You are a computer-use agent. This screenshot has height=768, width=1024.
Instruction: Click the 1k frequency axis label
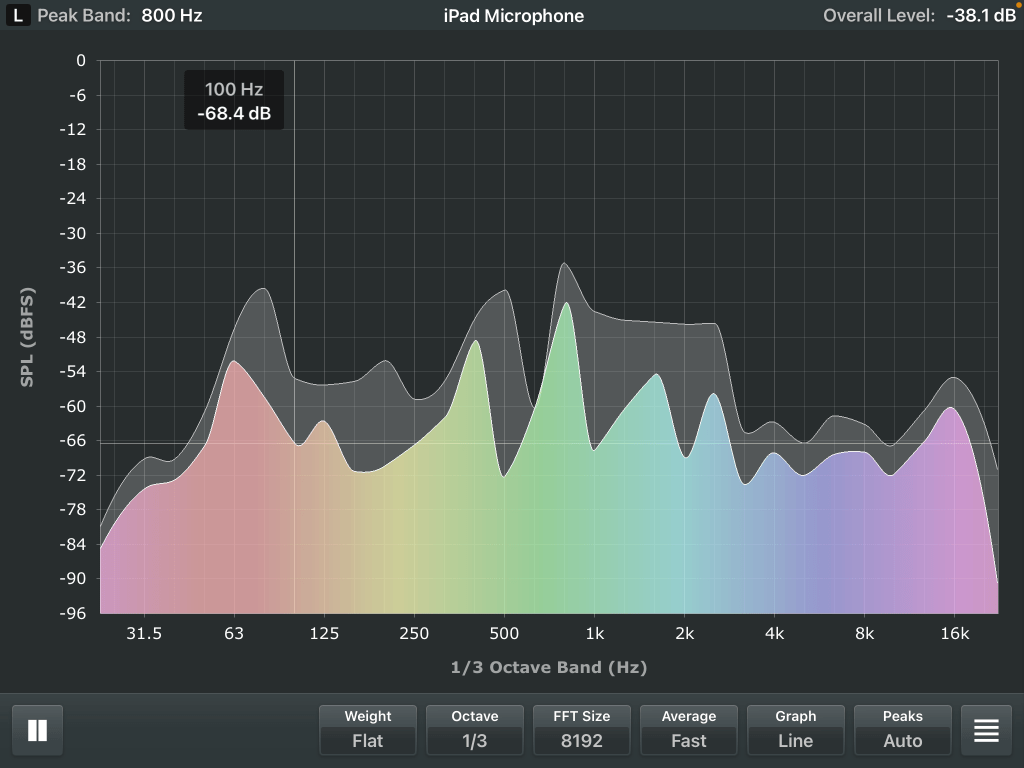tap(594, 633)
